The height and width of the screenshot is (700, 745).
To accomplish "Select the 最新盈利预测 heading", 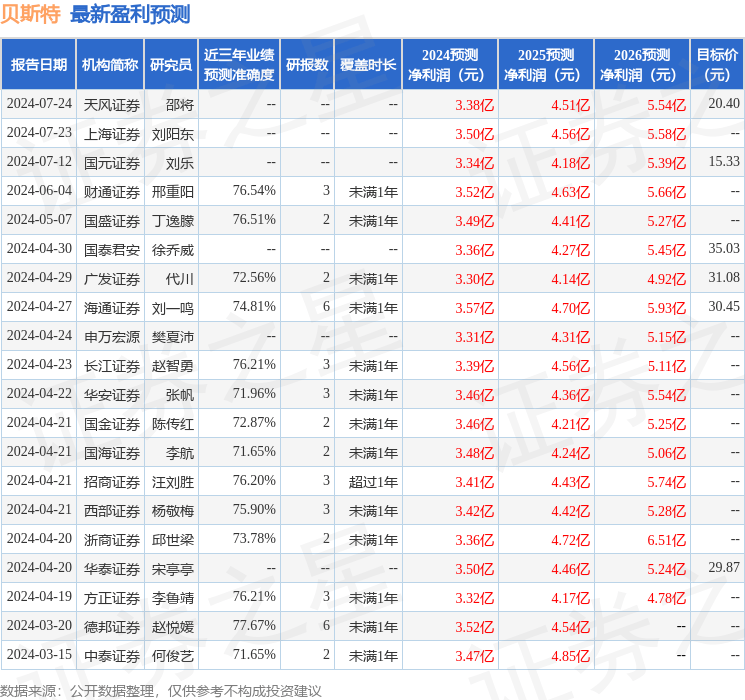I will coord(130,14).
